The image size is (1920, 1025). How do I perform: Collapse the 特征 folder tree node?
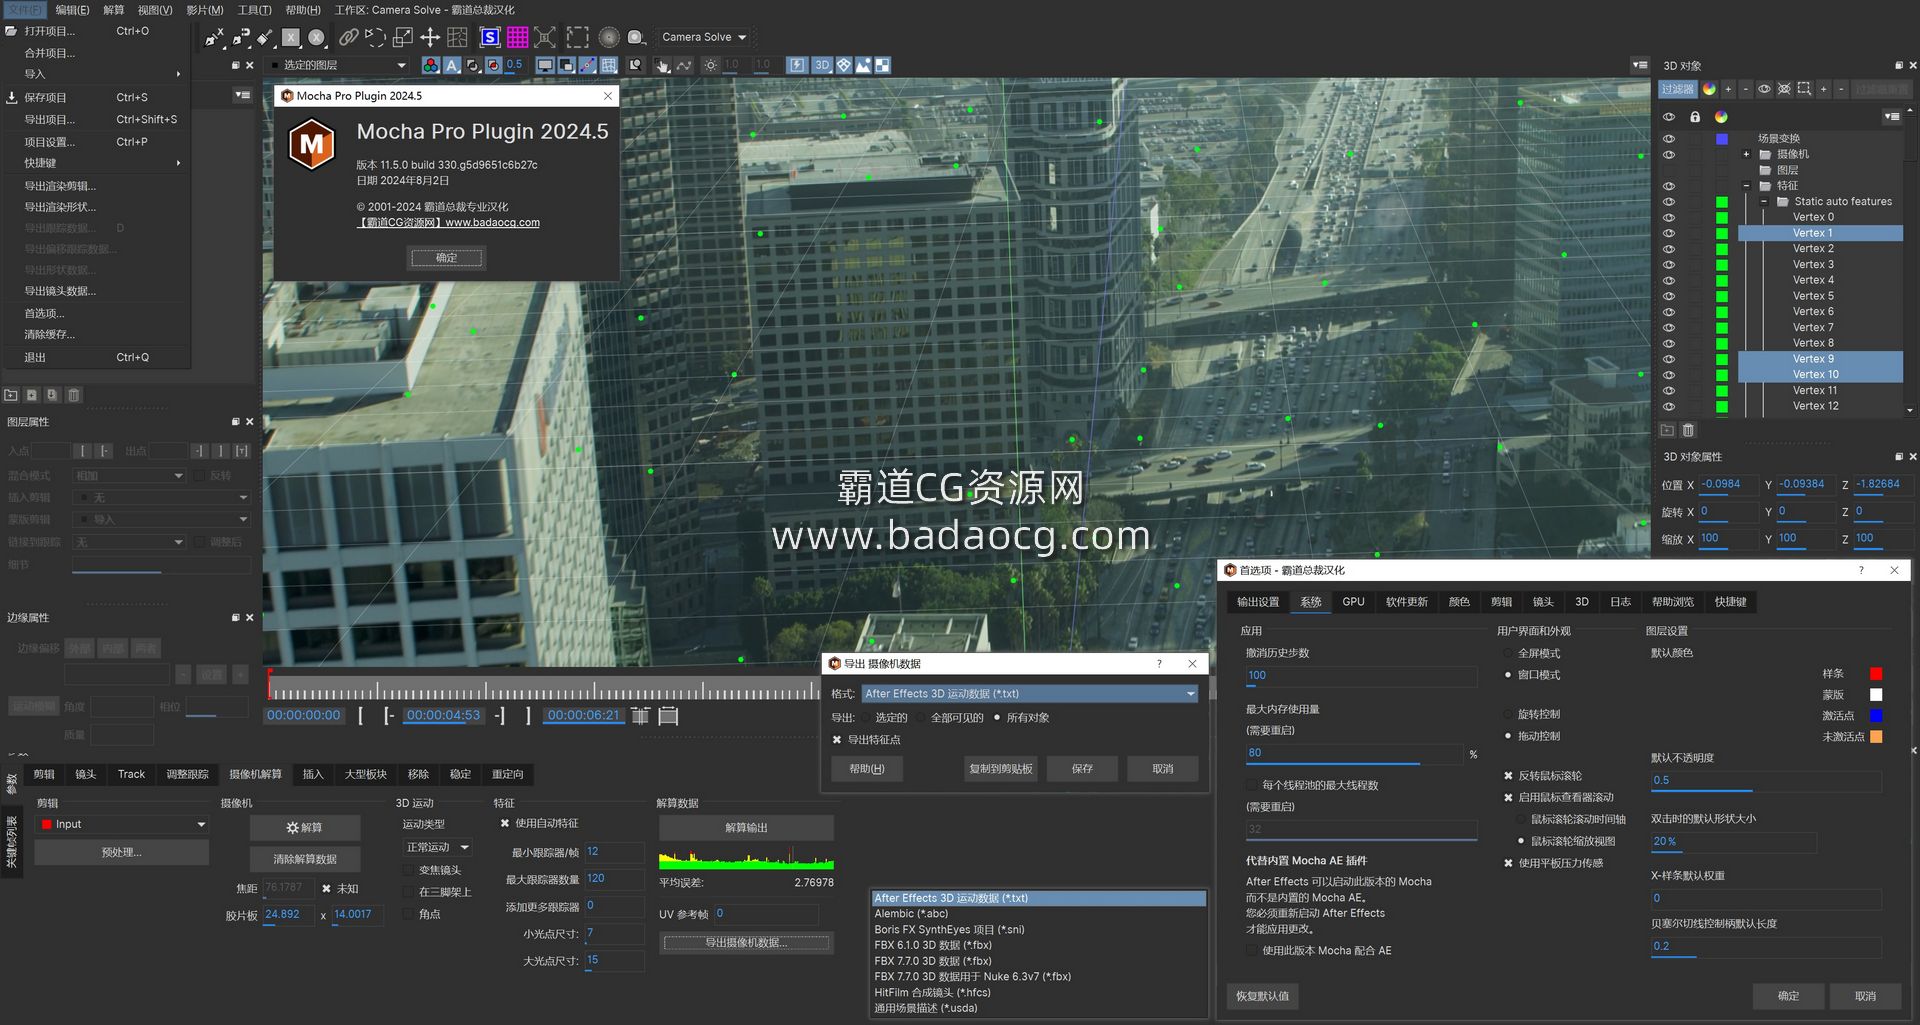click(x=1746, y=186)
